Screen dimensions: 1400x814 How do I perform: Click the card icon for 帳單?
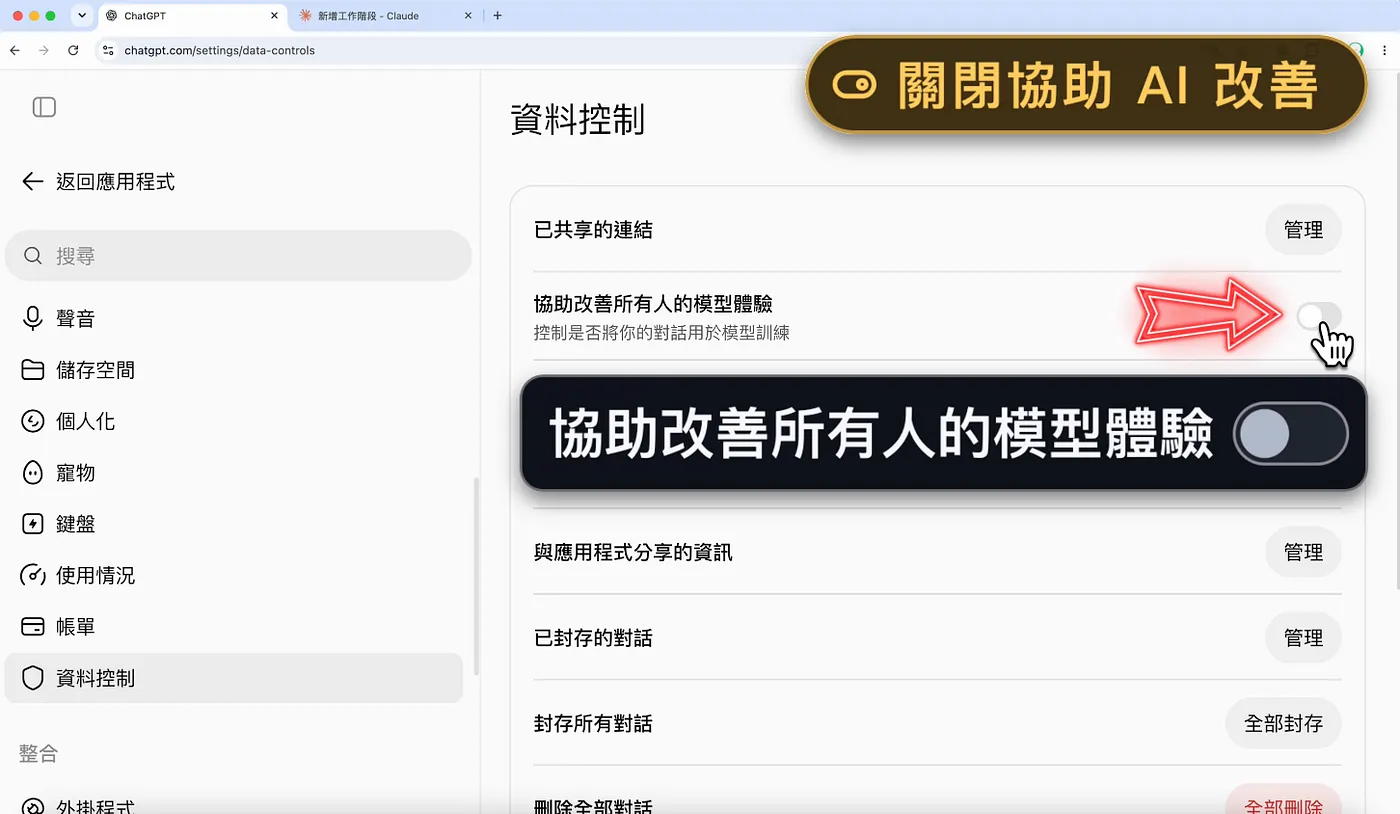tap(33, 627)
